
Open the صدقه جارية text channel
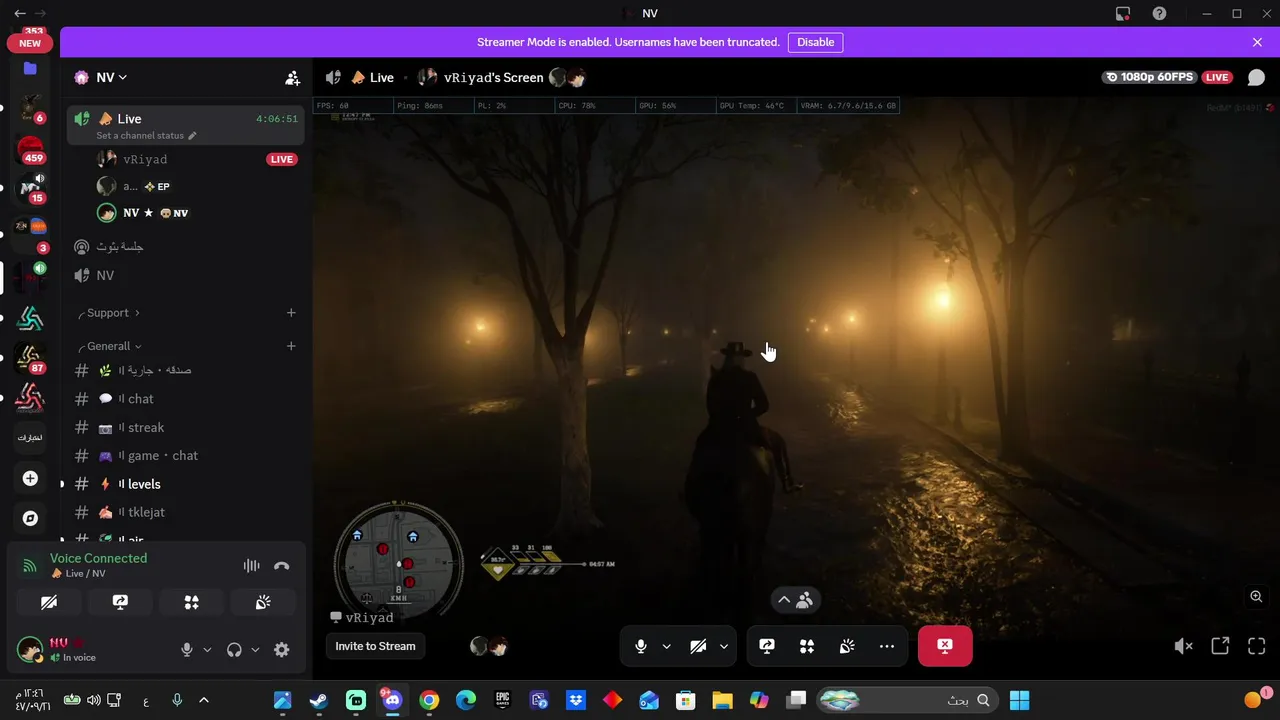pyautogui.click(x=185, y=370)
